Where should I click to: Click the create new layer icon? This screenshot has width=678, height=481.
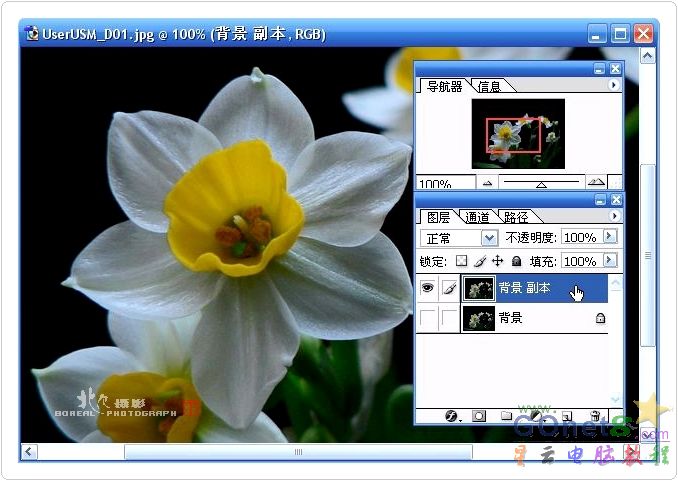565,415
